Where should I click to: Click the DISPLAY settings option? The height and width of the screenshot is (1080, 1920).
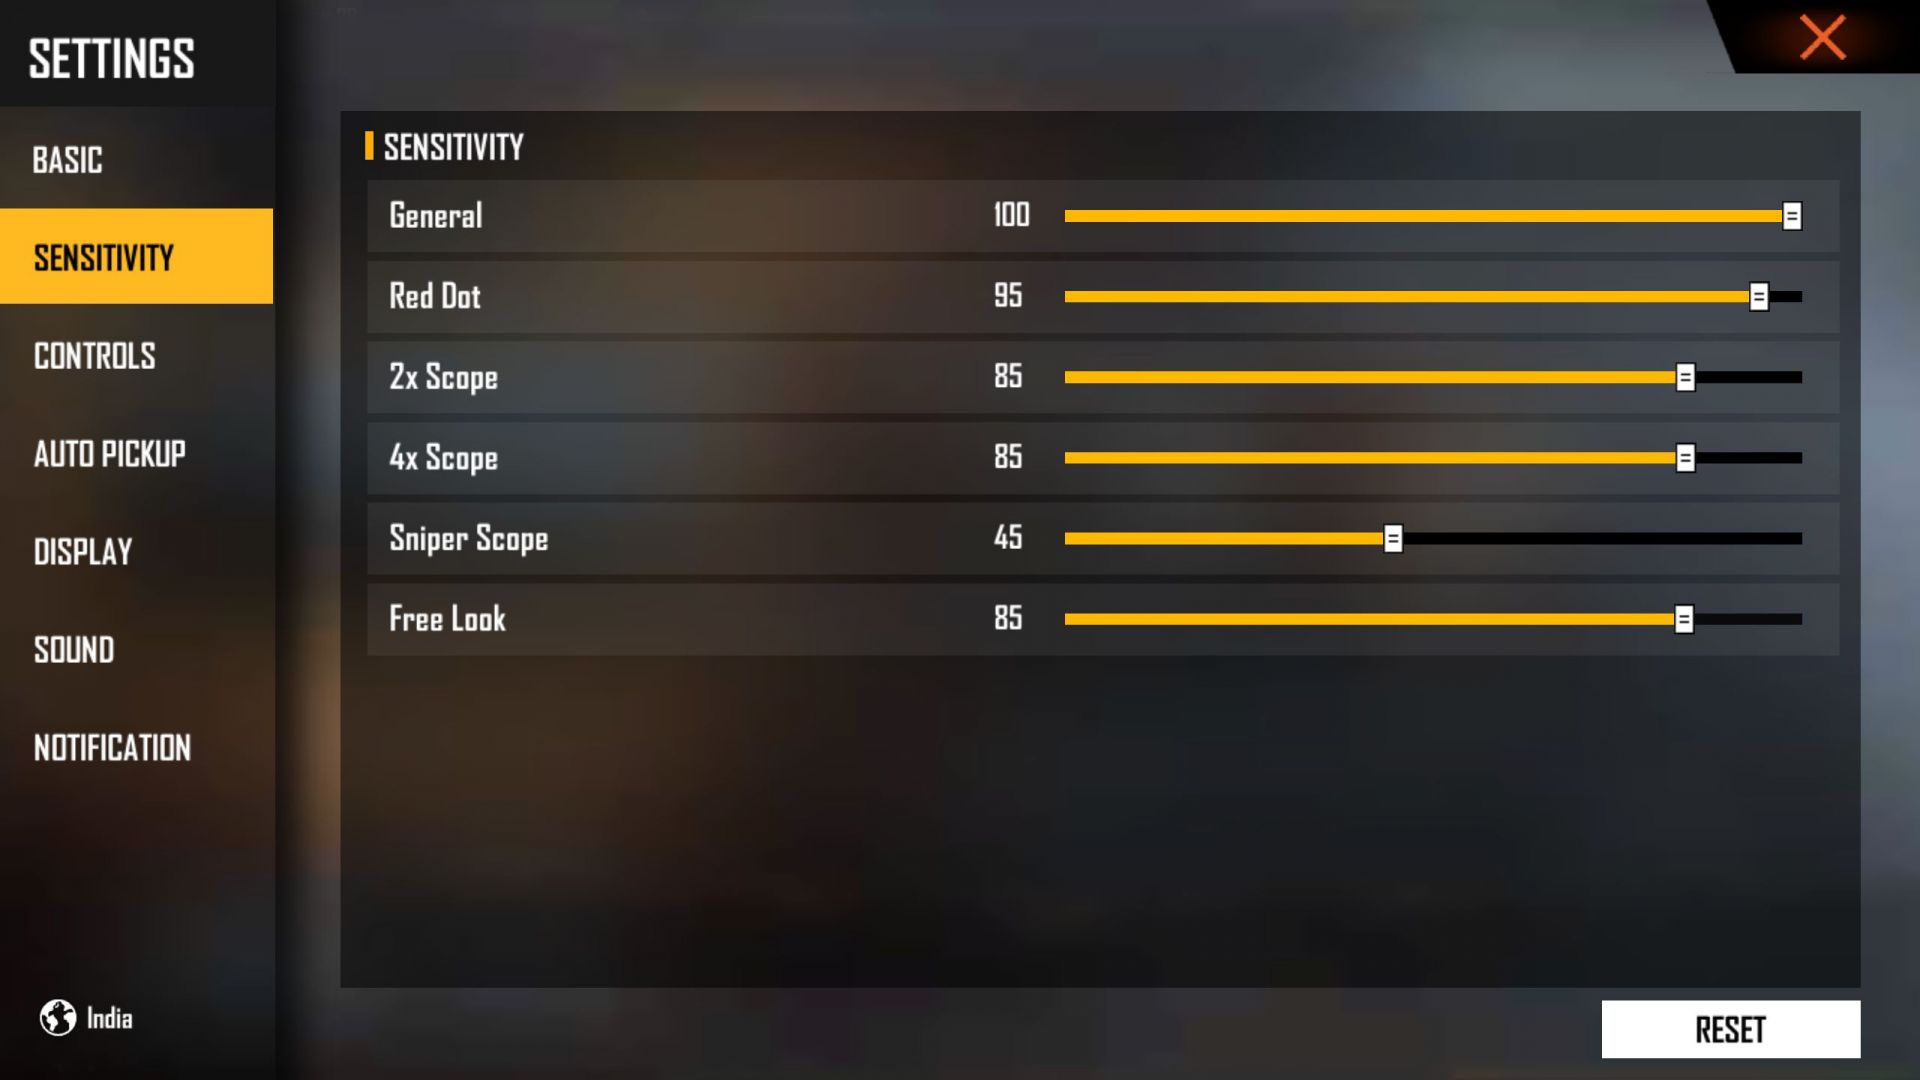83,551
